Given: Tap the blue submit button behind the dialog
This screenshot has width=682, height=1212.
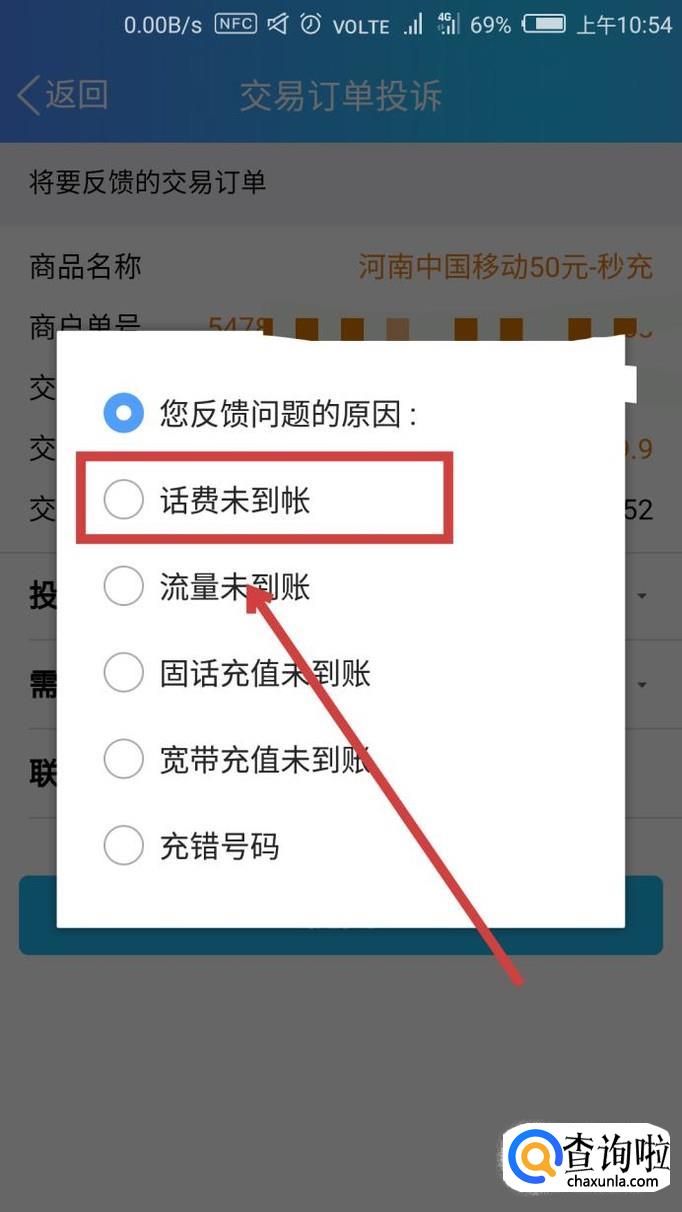Looking at the screenshot, I should [x=341, y=915].
